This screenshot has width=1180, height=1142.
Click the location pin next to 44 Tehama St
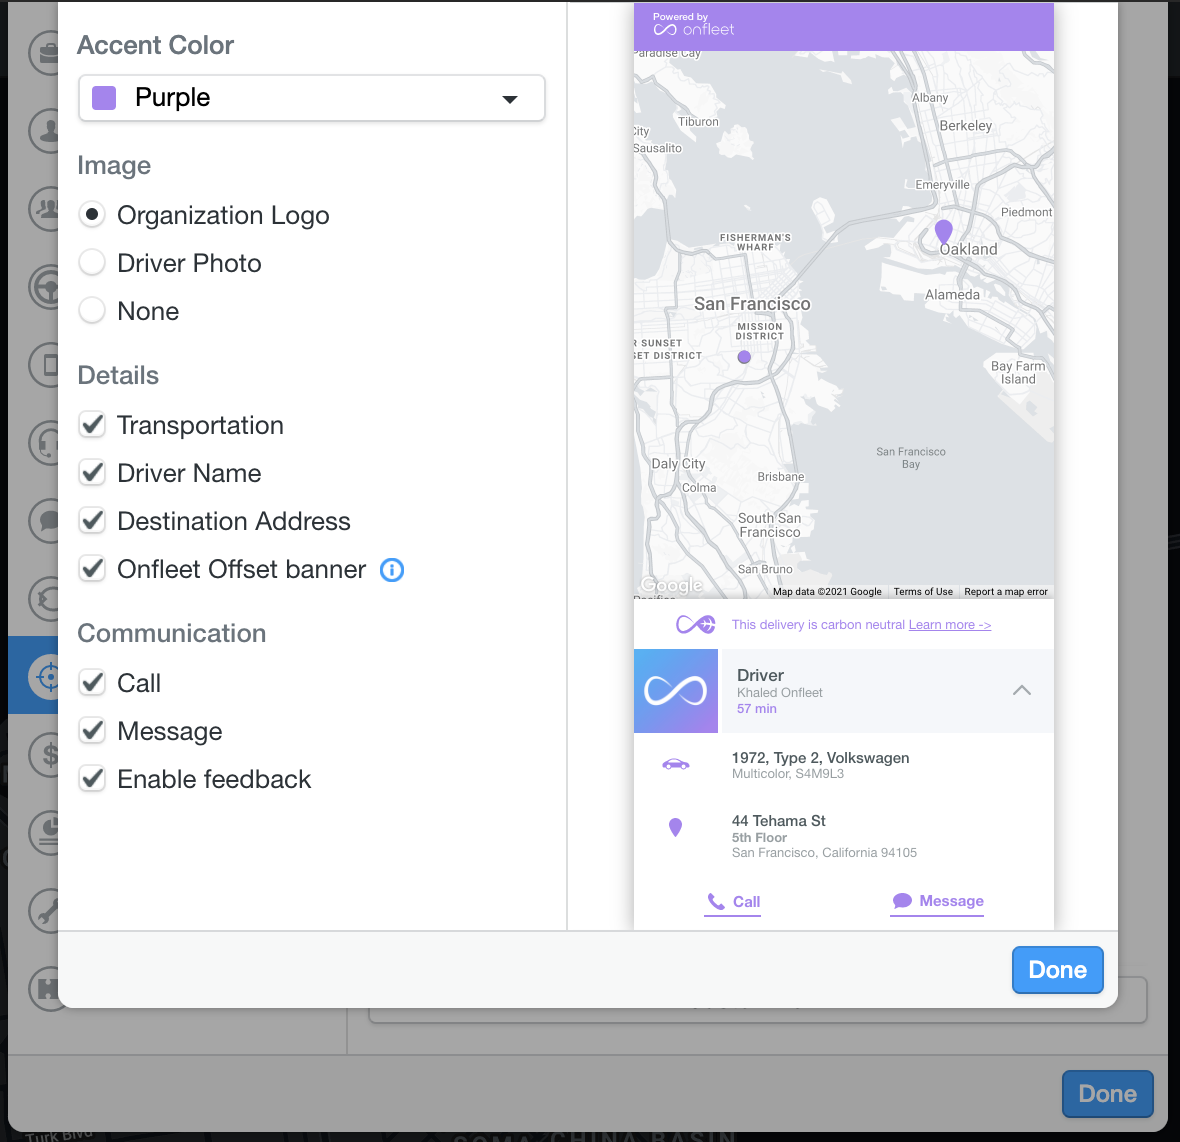coord(676,828)
